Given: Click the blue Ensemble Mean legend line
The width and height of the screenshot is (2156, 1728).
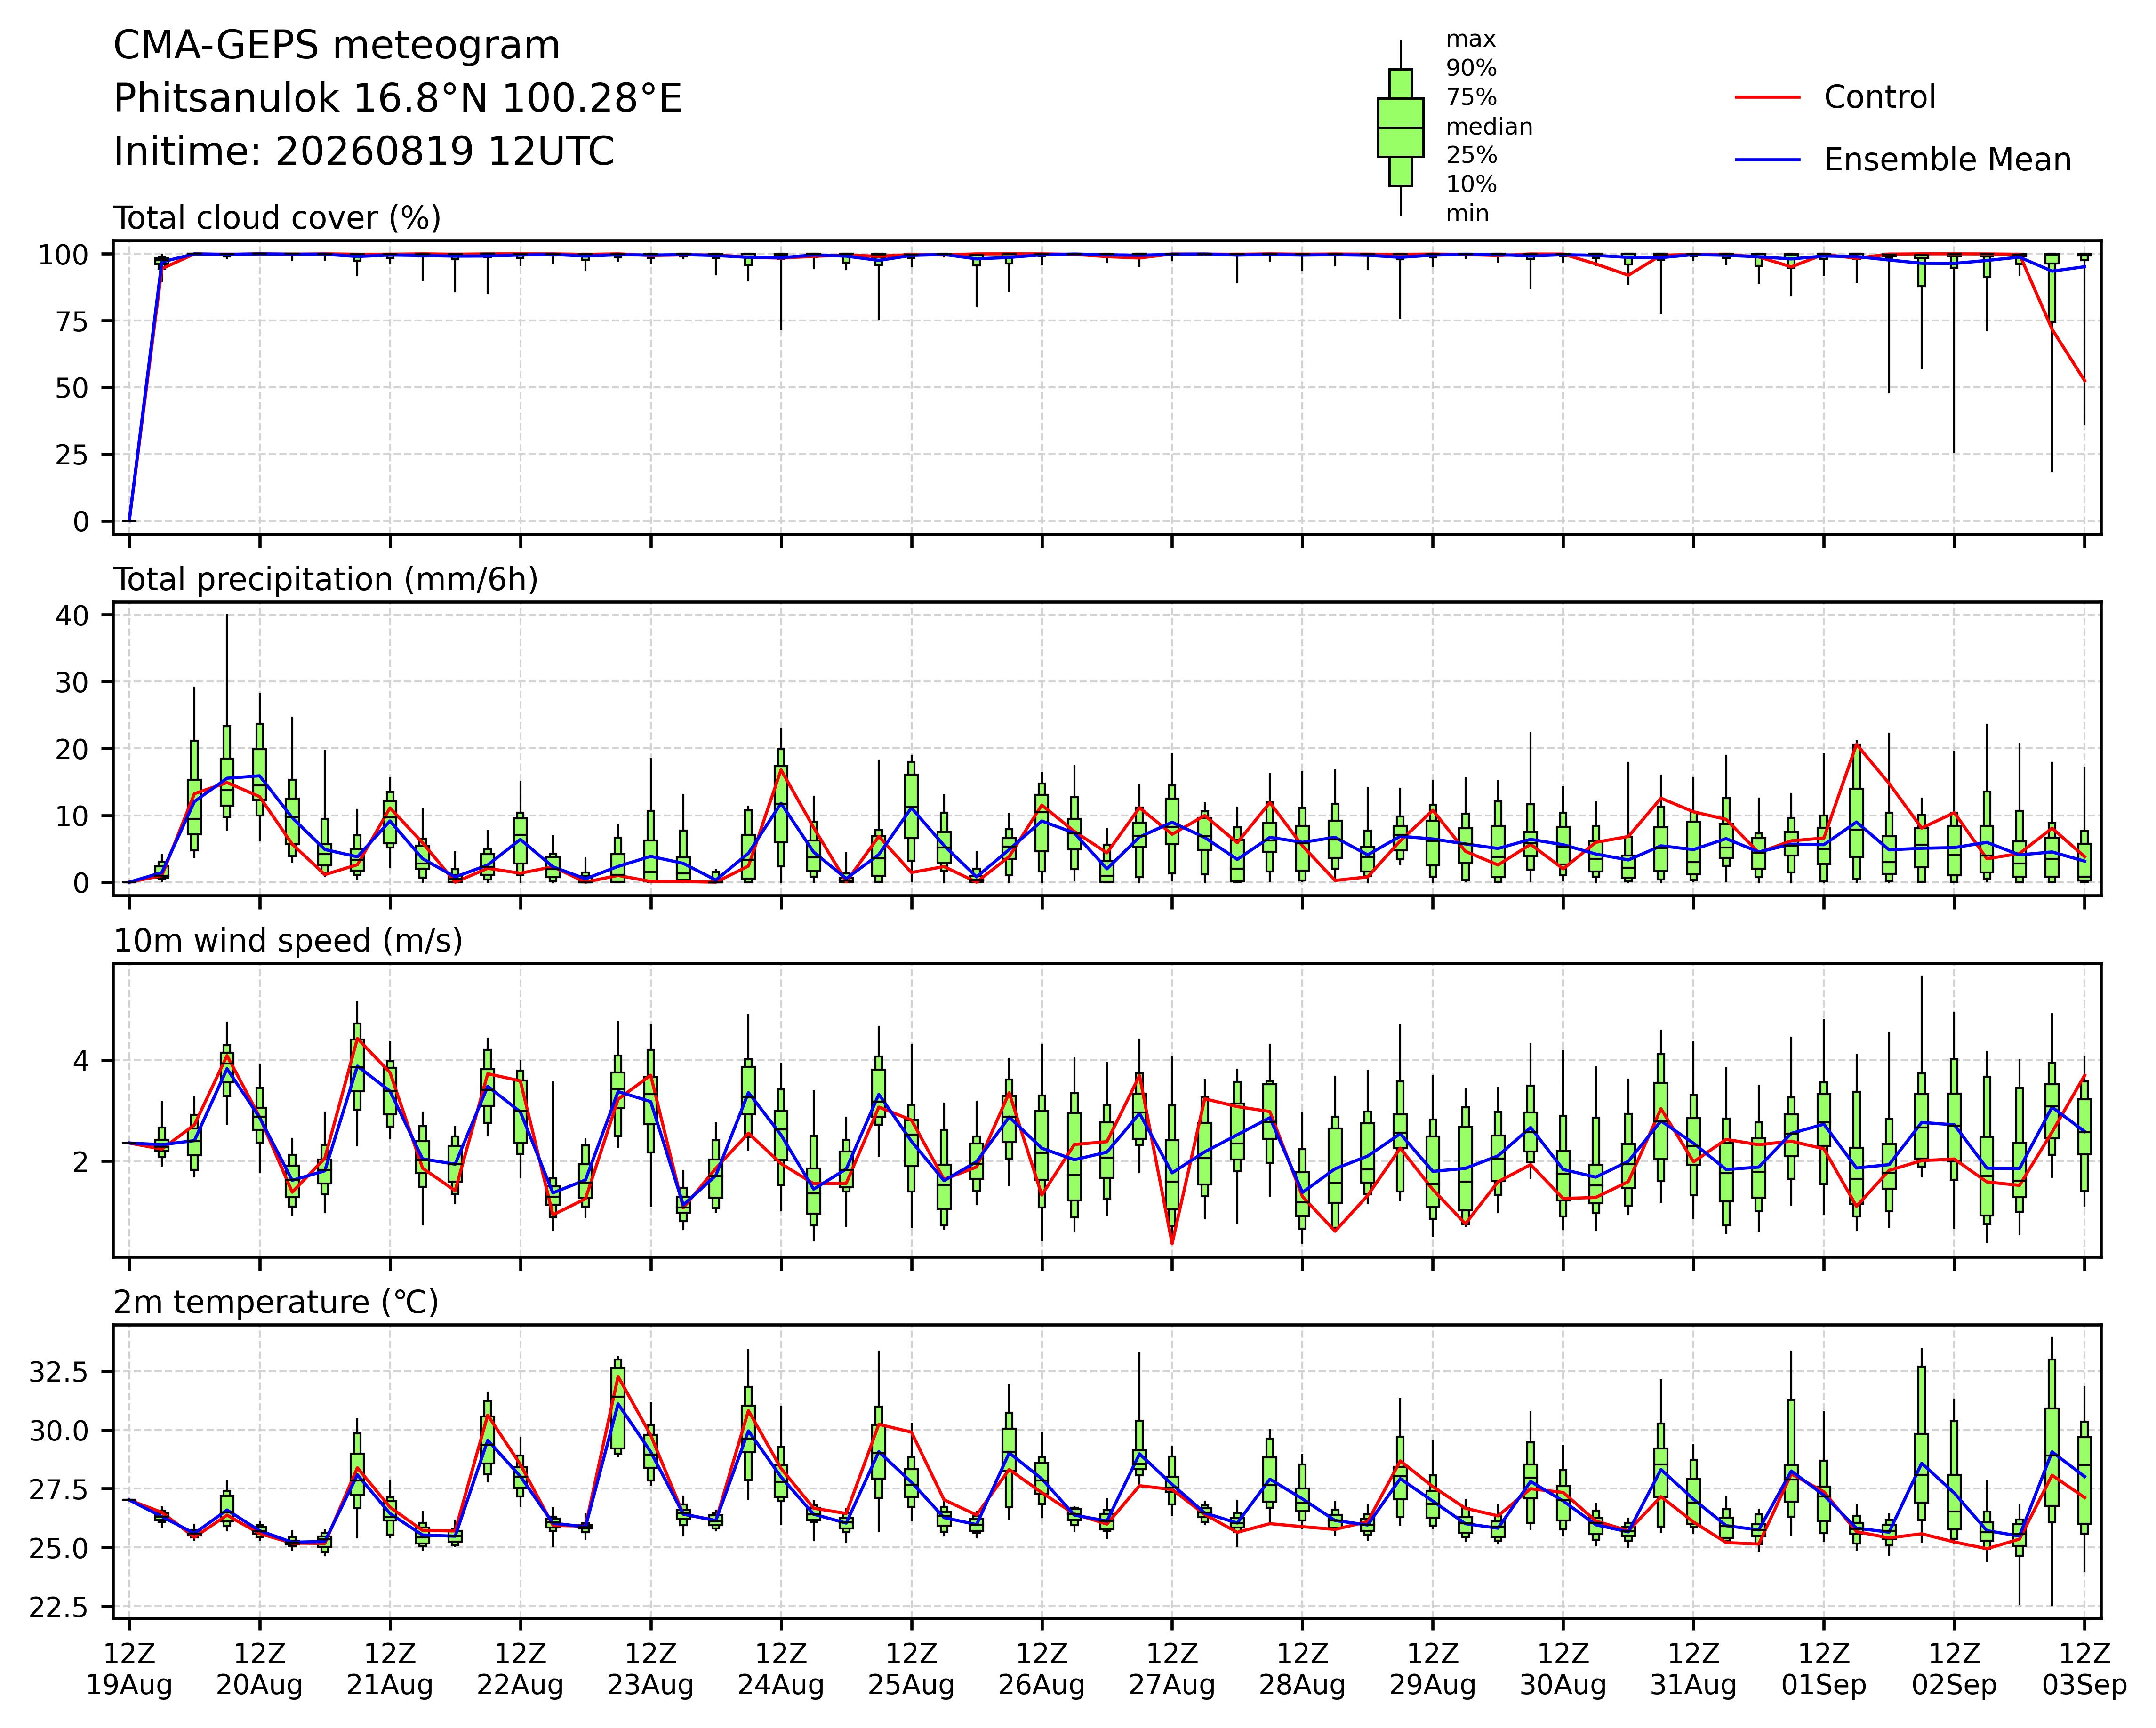Looking at the screenshot, I should pos(1767,160).
